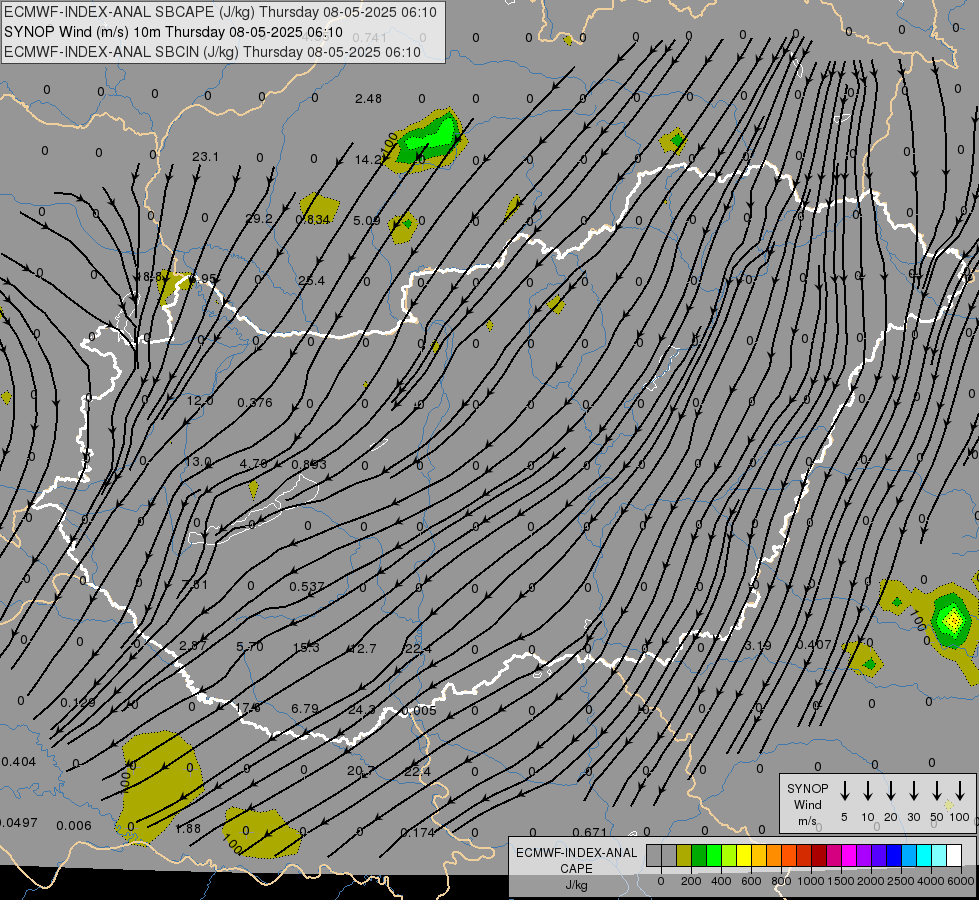Select the bright cyan CAPE legend swatch
This screenshot has width=979, height=900.
[x=923, y=856]
